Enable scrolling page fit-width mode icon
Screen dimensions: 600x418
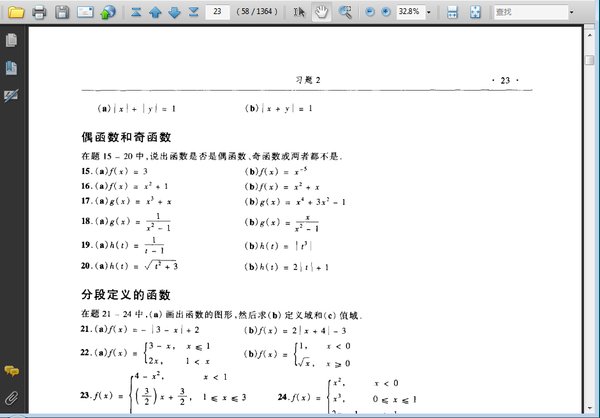pos(452,12)
